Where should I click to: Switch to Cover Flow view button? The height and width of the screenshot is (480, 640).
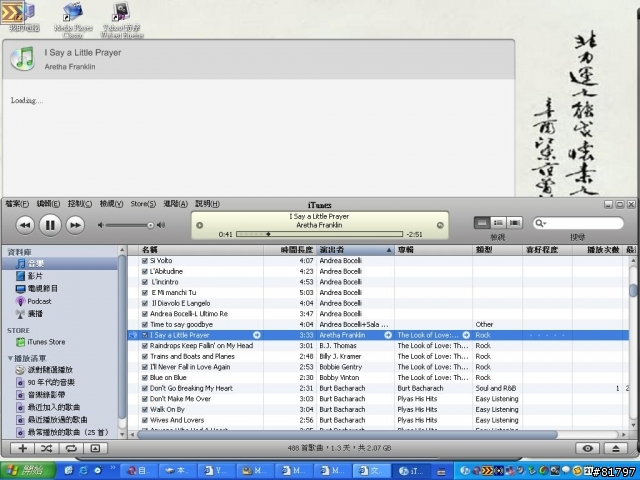coord(514,223)
